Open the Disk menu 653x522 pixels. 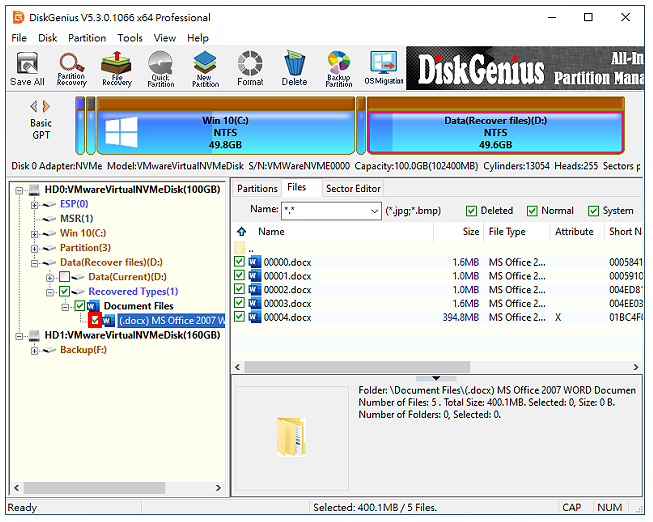pos(47,38)
